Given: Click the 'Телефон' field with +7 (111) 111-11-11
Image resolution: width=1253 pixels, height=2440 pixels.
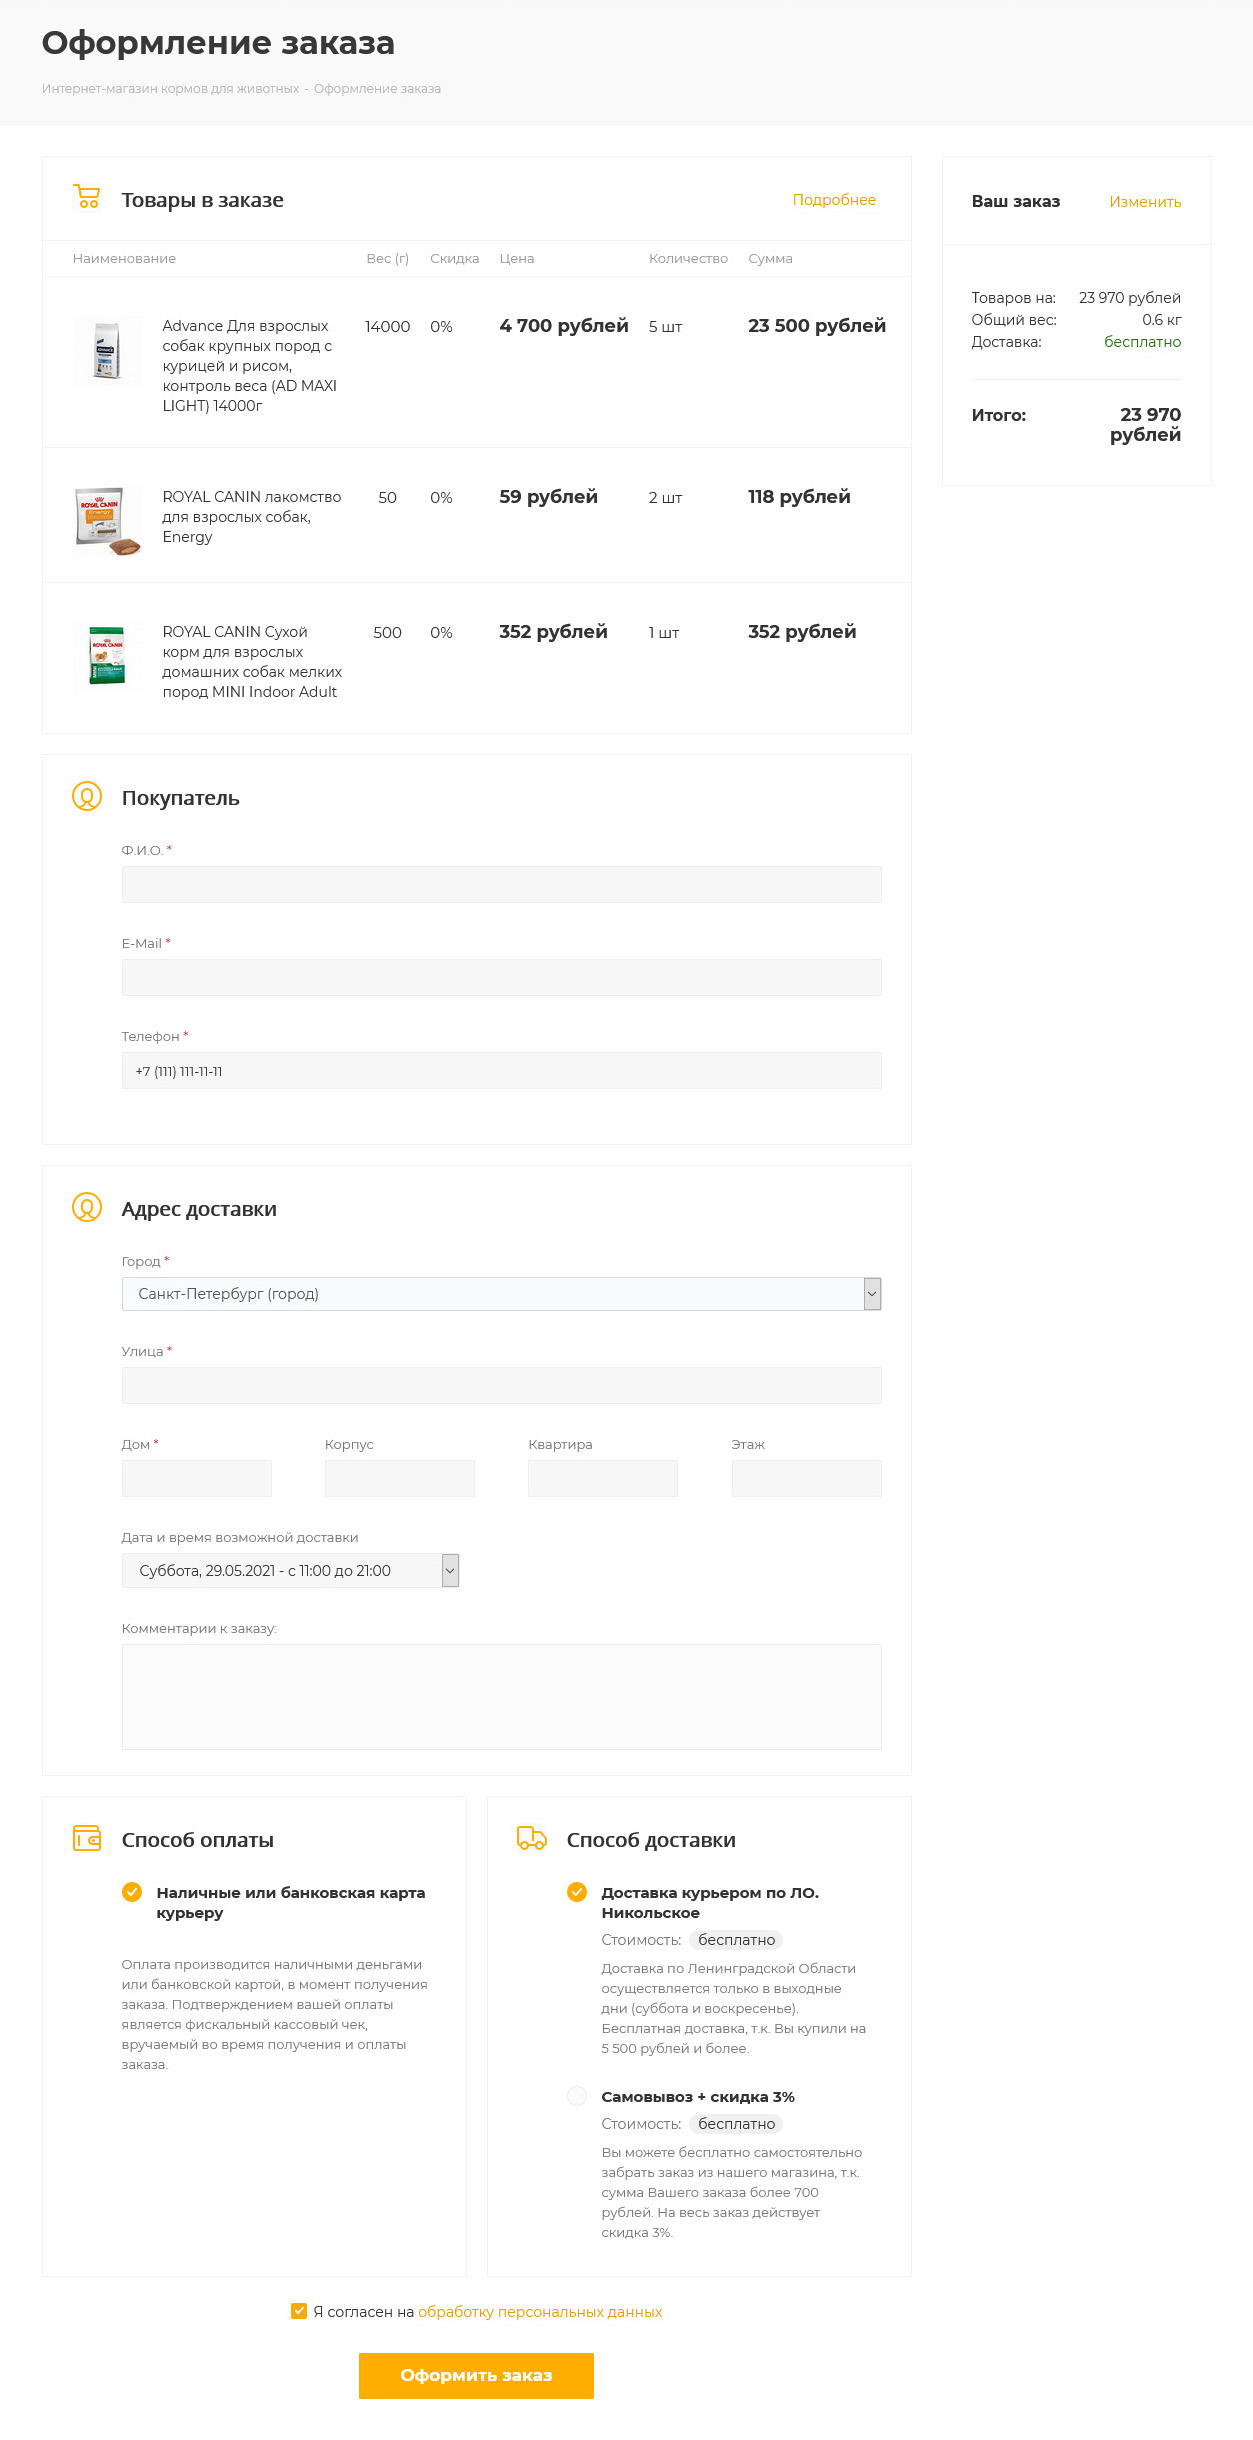Looking at the screenshot, I should pos(501,1070).
